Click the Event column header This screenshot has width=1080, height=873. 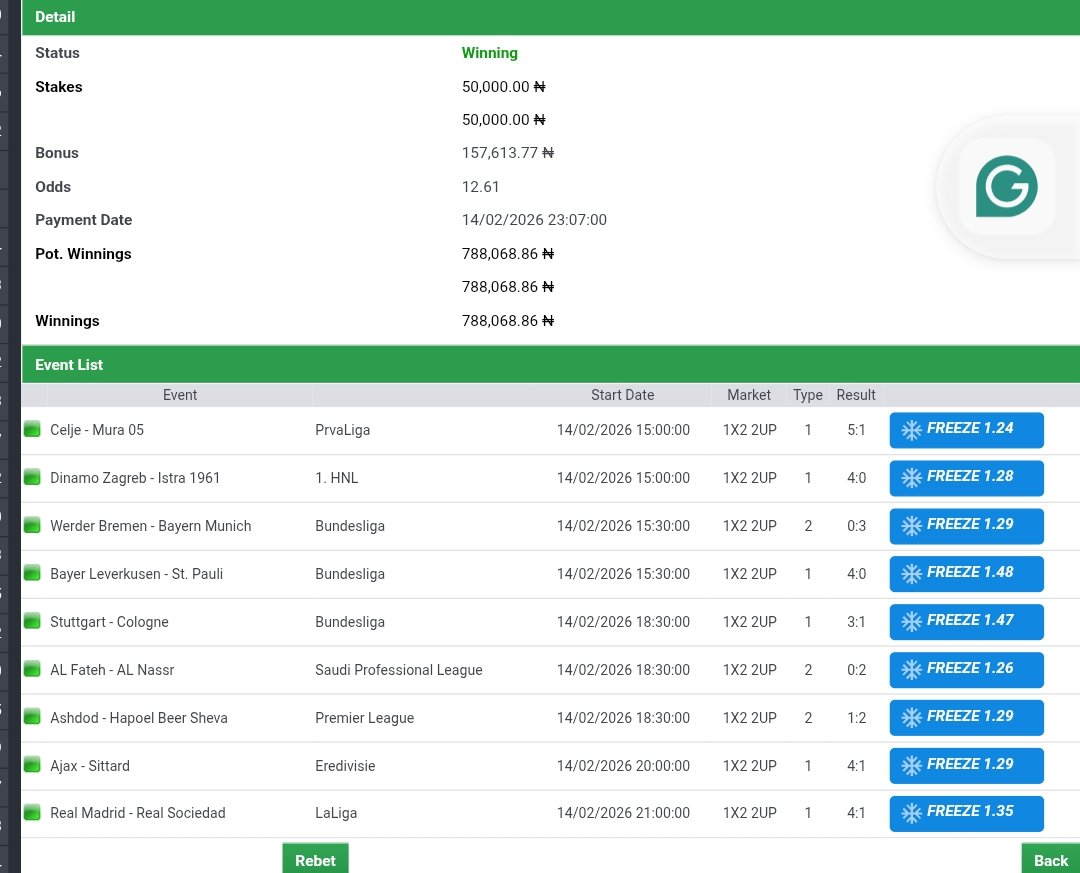click(x=179, y=395)
